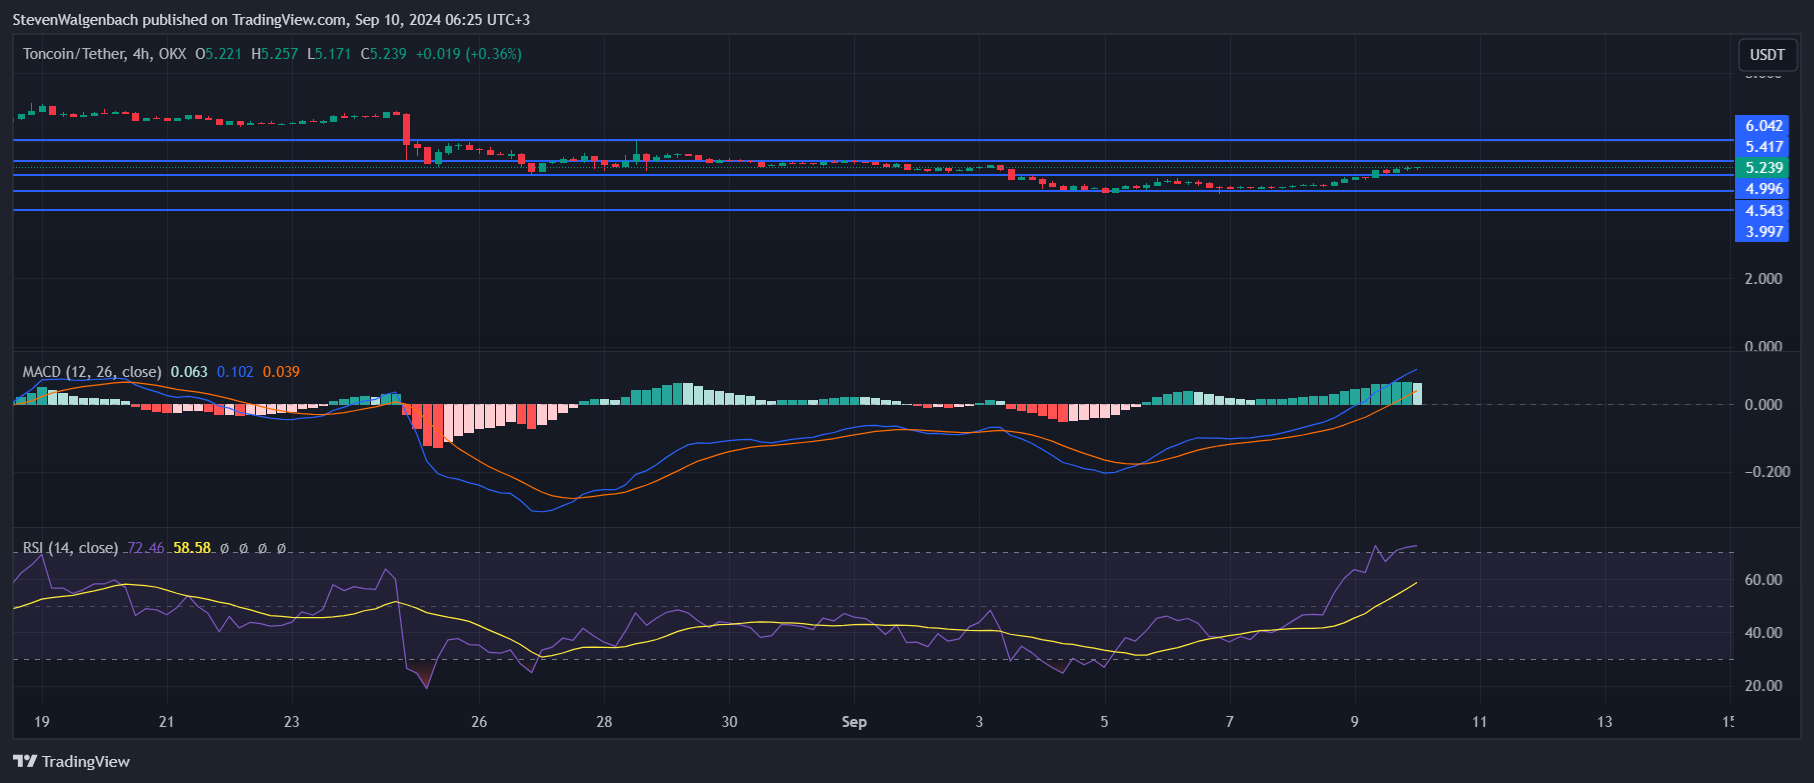Click date 30 on the time axis
The height and width of the screenshot is (783, 1814).
[729, 722]
